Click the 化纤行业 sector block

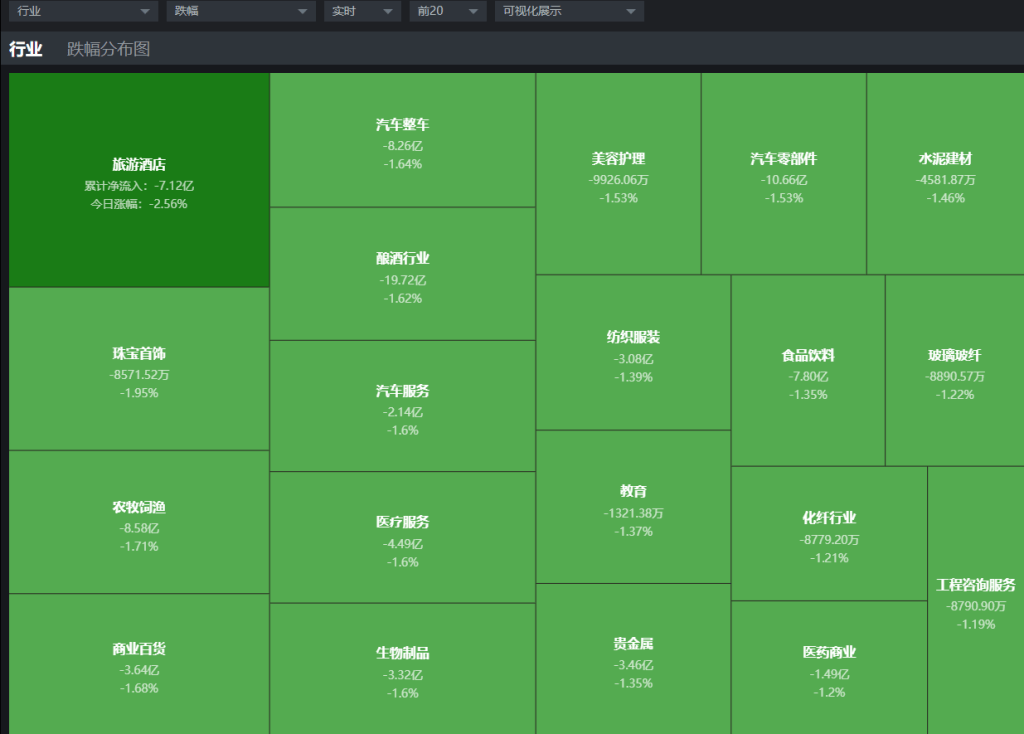[829, 535]
